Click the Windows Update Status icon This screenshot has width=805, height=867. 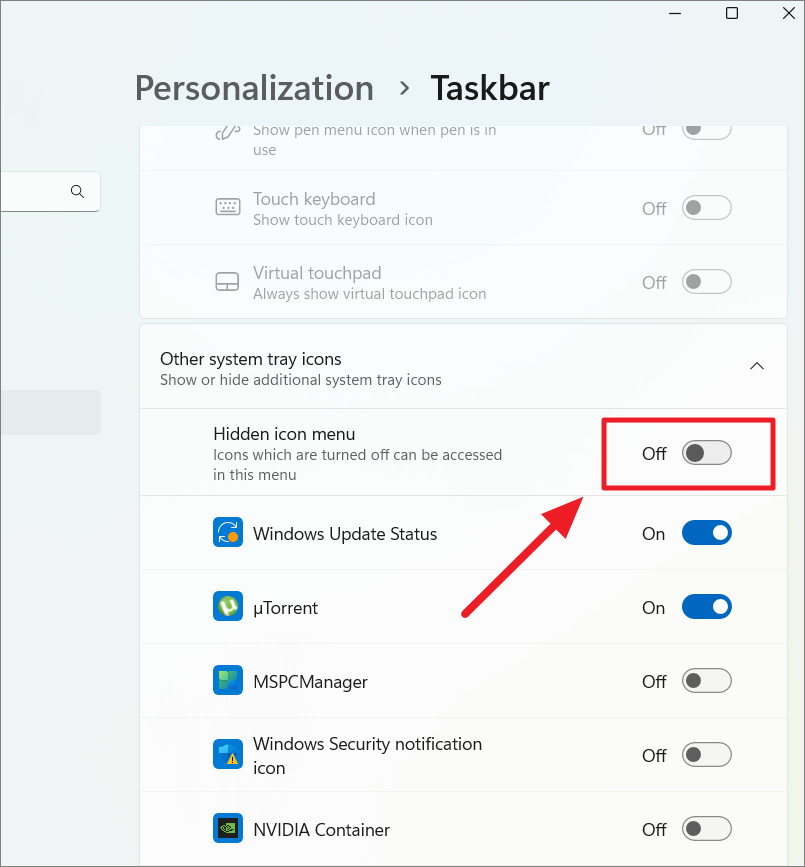pyautogui.click(x=227, y=532)
